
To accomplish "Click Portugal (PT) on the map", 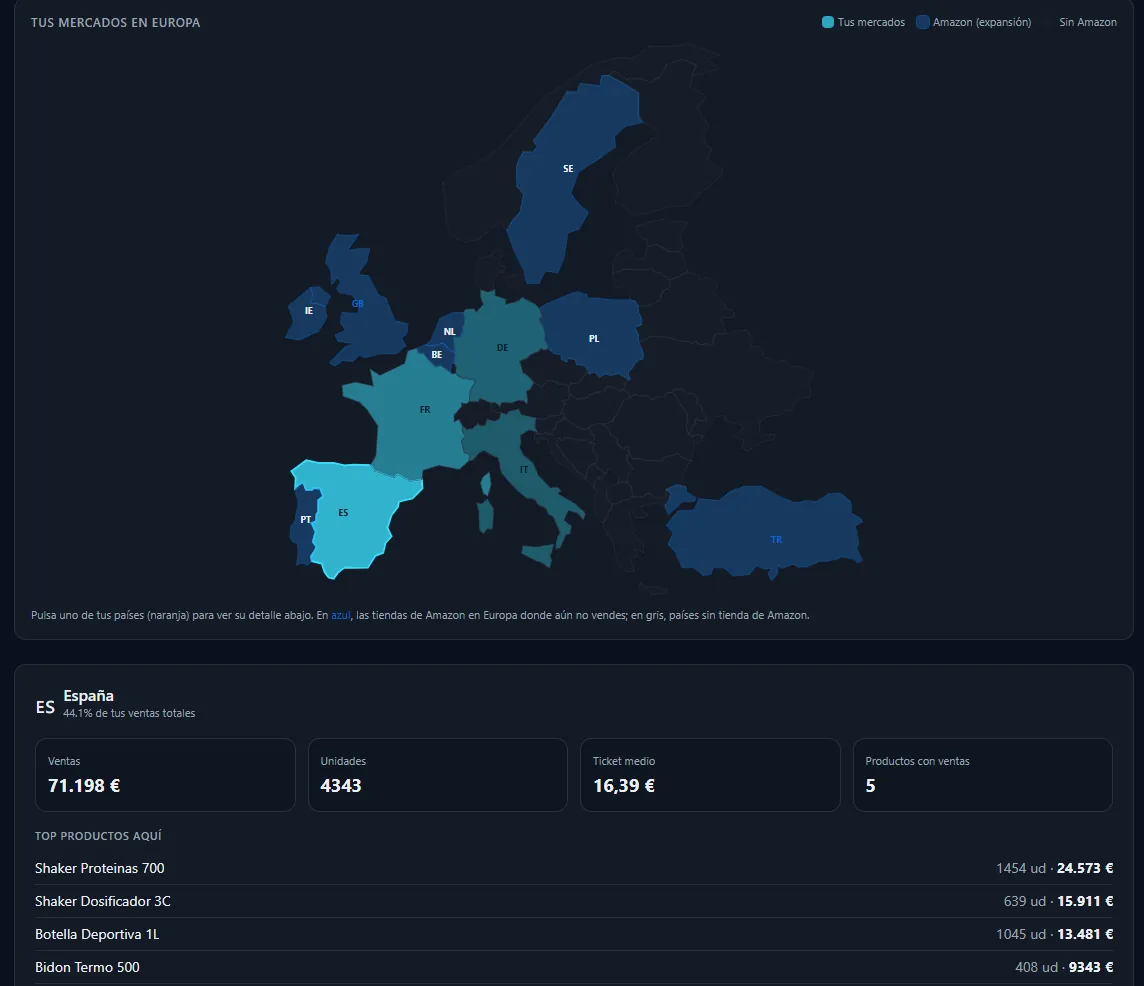I will [304, 525].
